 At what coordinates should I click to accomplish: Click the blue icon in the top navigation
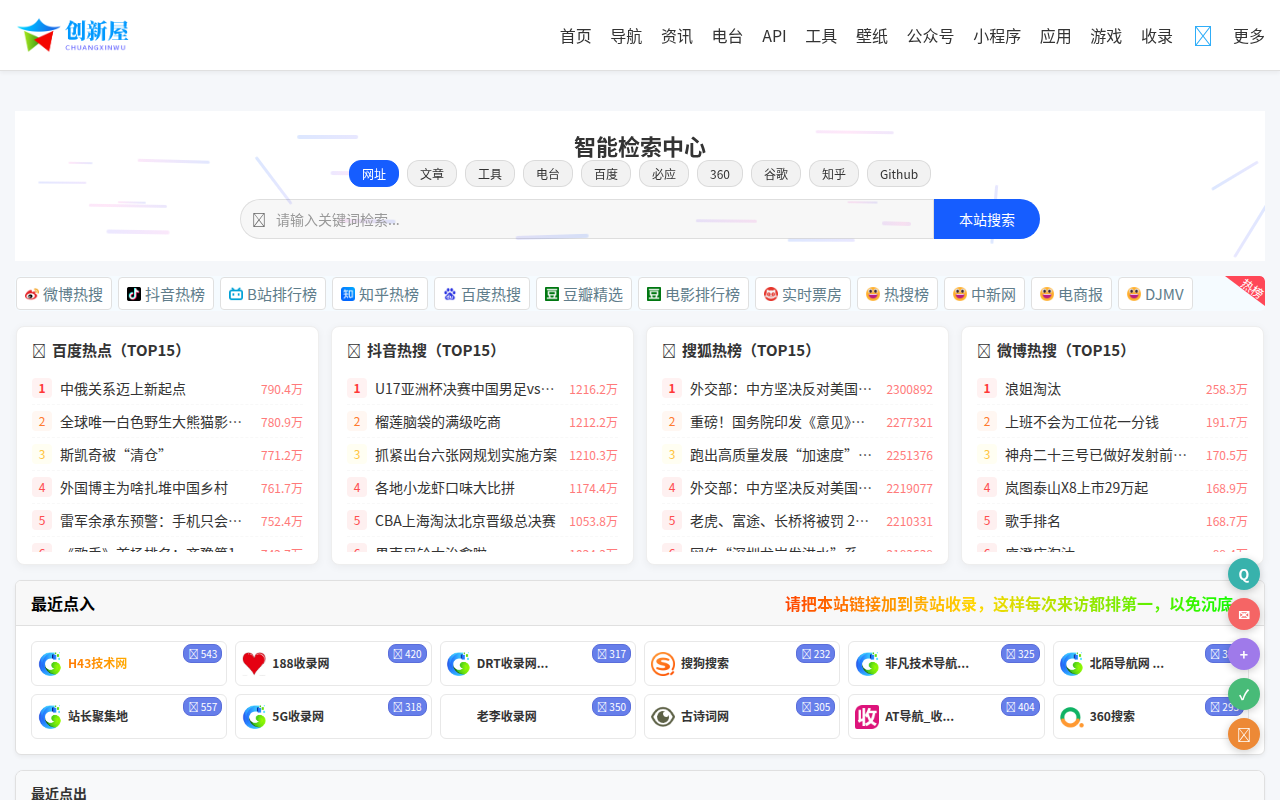tap(1203, 36)
